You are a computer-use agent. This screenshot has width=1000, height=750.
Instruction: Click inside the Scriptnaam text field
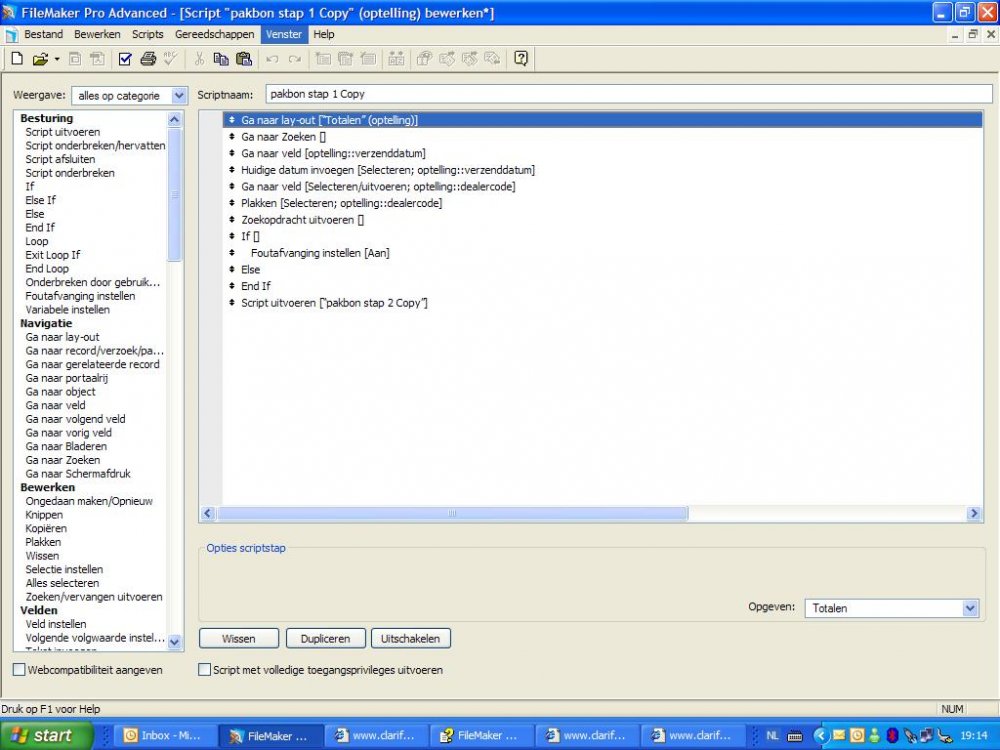450,94
